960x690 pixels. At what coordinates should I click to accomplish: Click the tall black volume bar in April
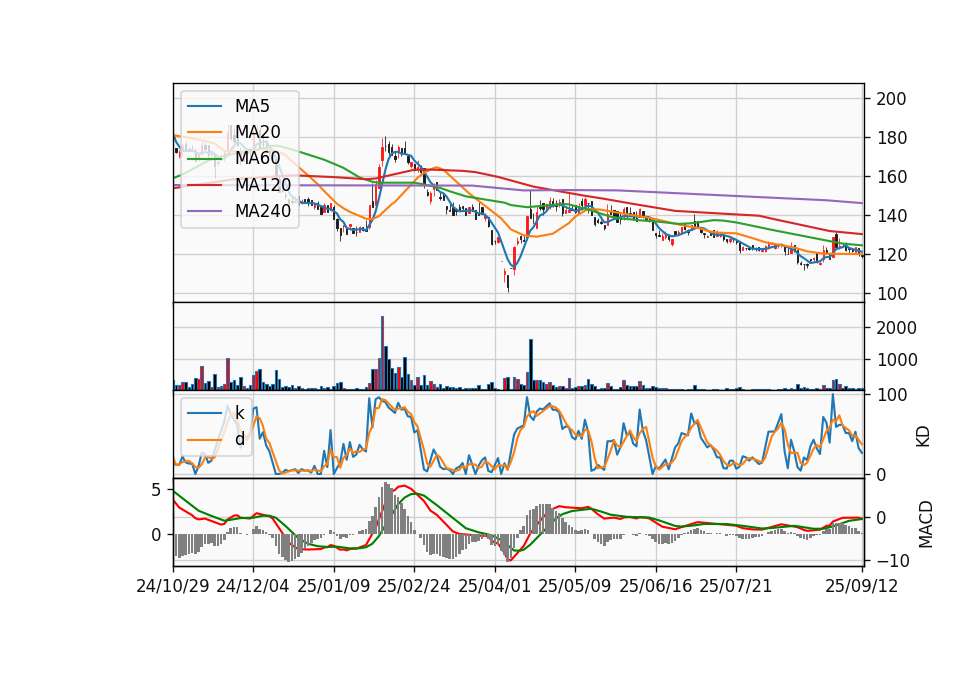(531, 364)
